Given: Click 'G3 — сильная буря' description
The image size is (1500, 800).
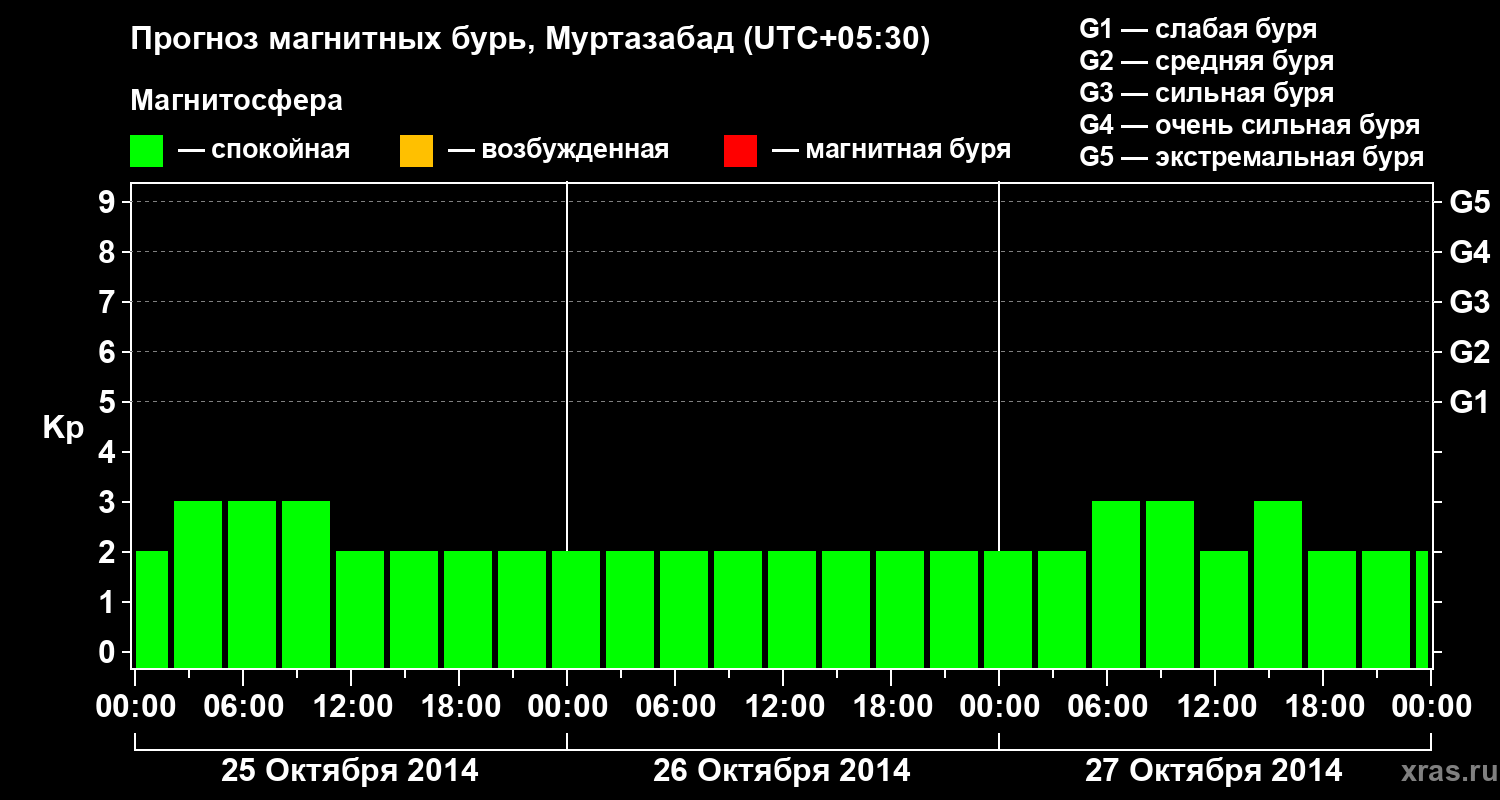Looking at the screenshot, I should (1206, 93).
